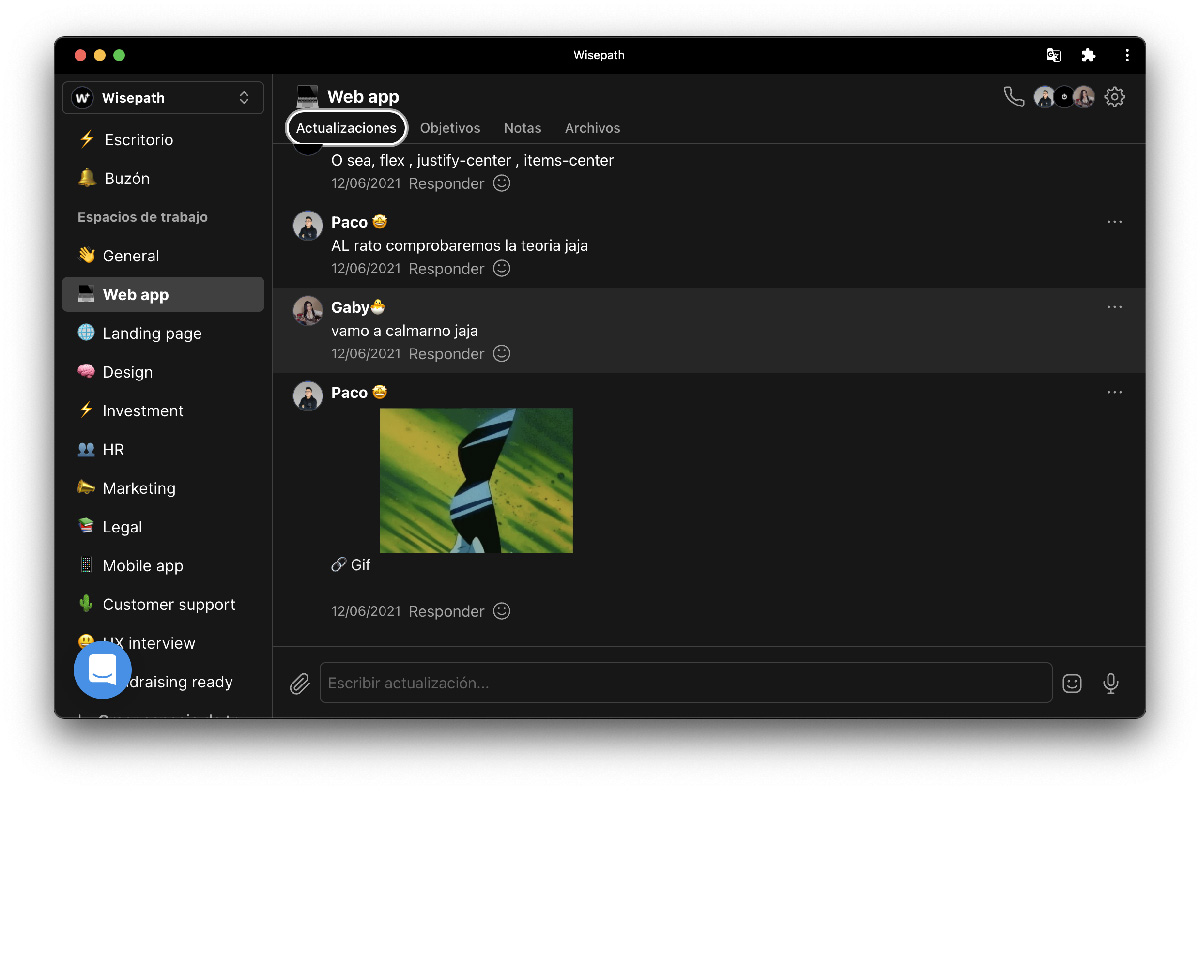Select the General workspace
The height and width of the screenshot is (960, 1200).
pos(163,256)
